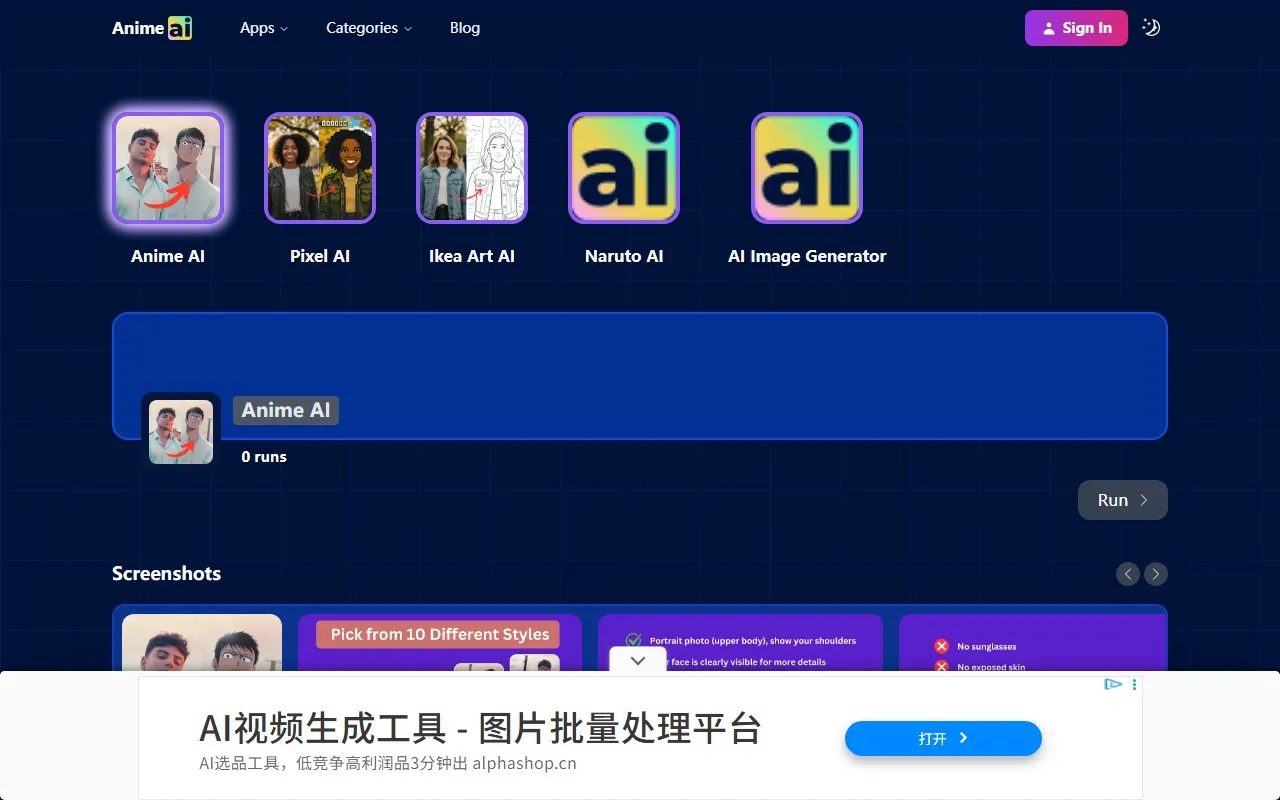Open the Blog page
Image resolution: width=1280 pixels, height=800 pixels.
tap(464, 28)
